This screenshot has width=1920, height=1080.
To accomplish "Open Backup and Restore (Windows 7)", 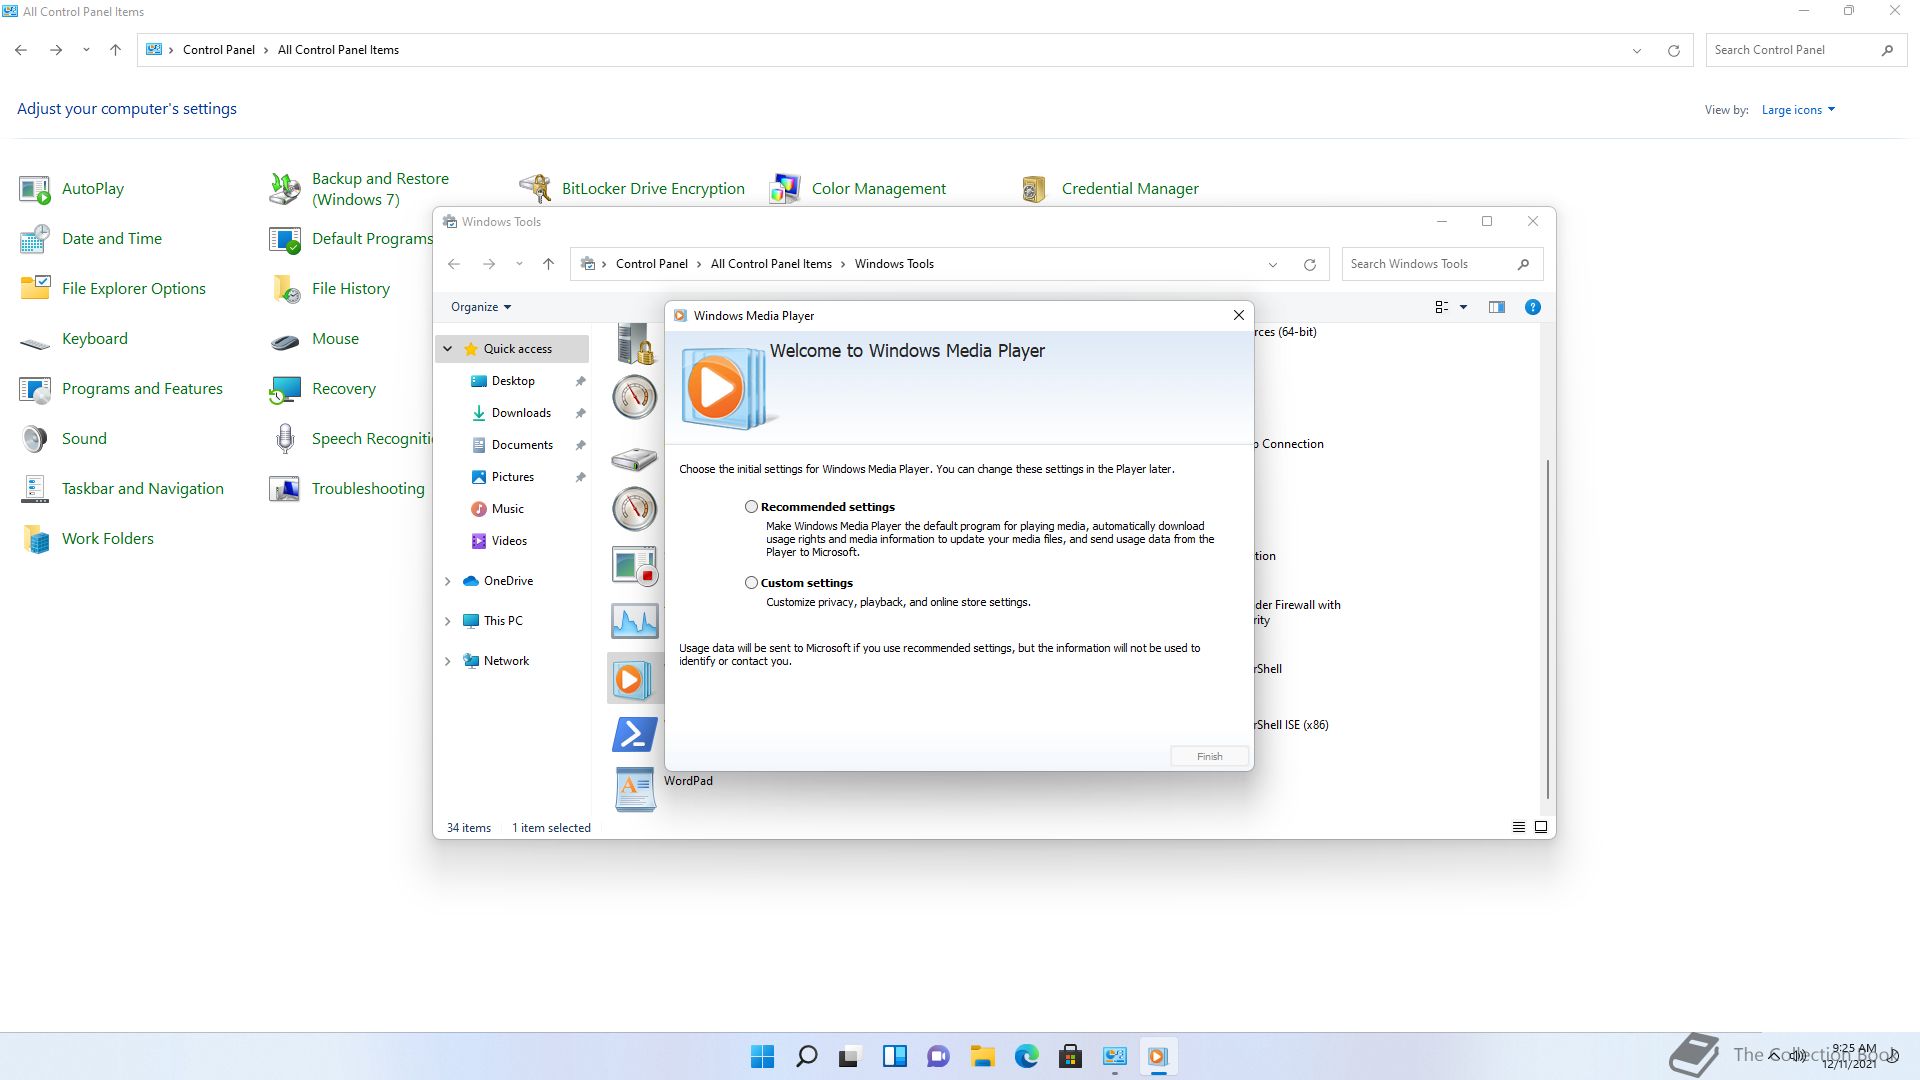I will coord(360,188).
